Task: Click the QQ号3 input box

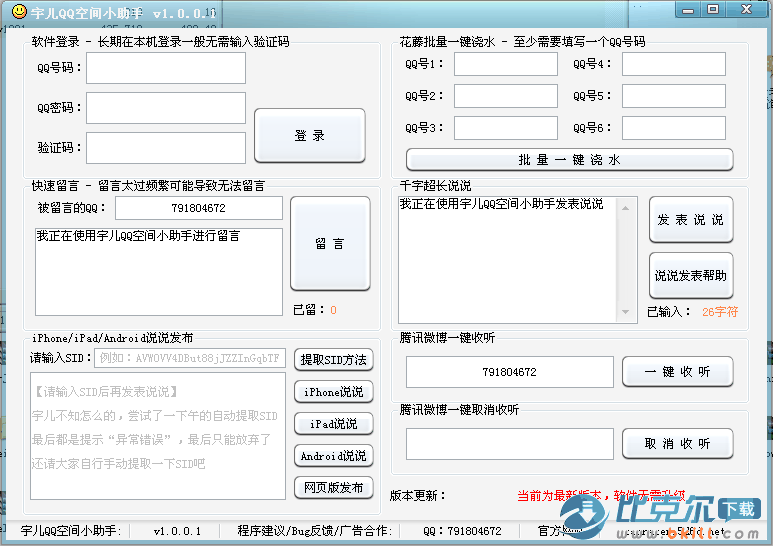Action: click(506, 128)
